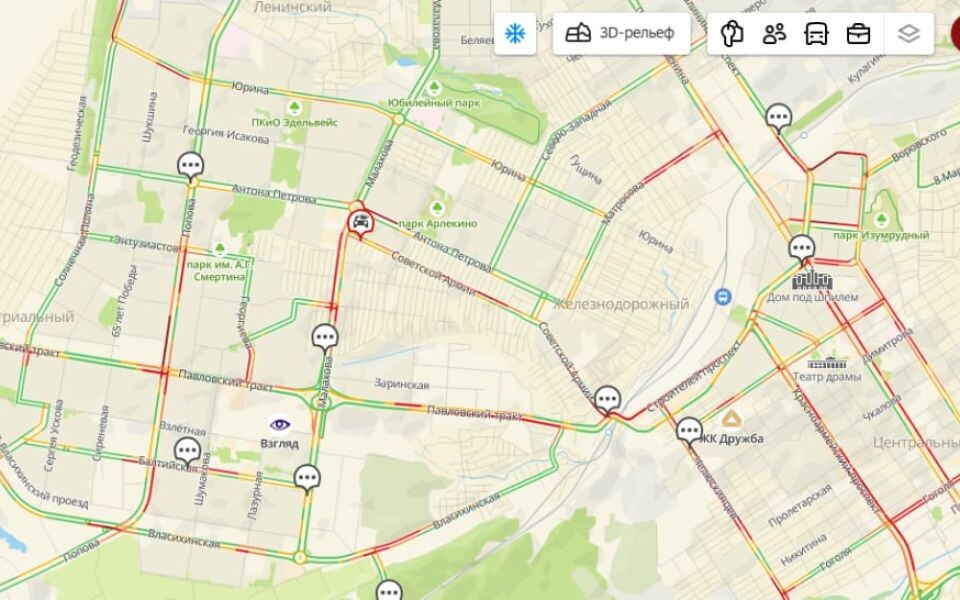Viewport: 960px width, 600px height.
Task: Click the Юбилейный парк tree icon
Action: pyautogui.click(x=434, y=89)
